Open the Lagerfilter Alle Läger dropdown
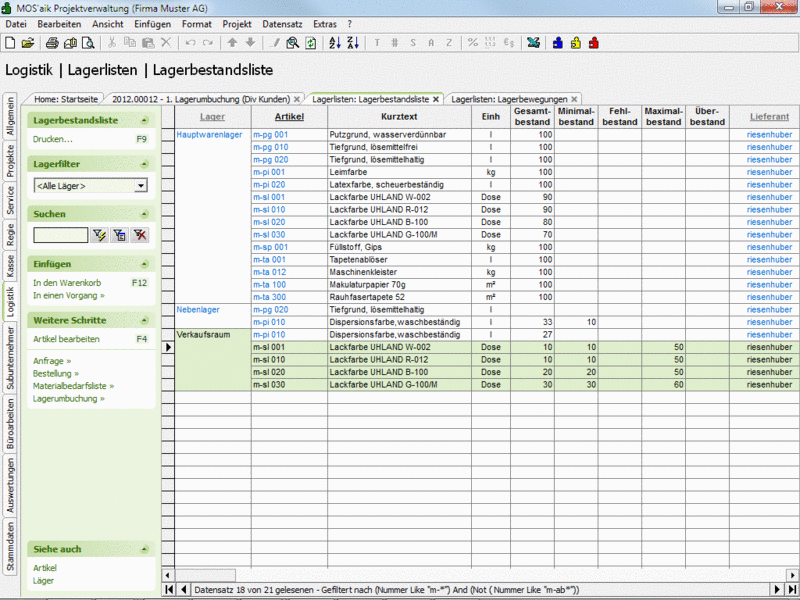800x600 pixels. [x=141, y=186]
